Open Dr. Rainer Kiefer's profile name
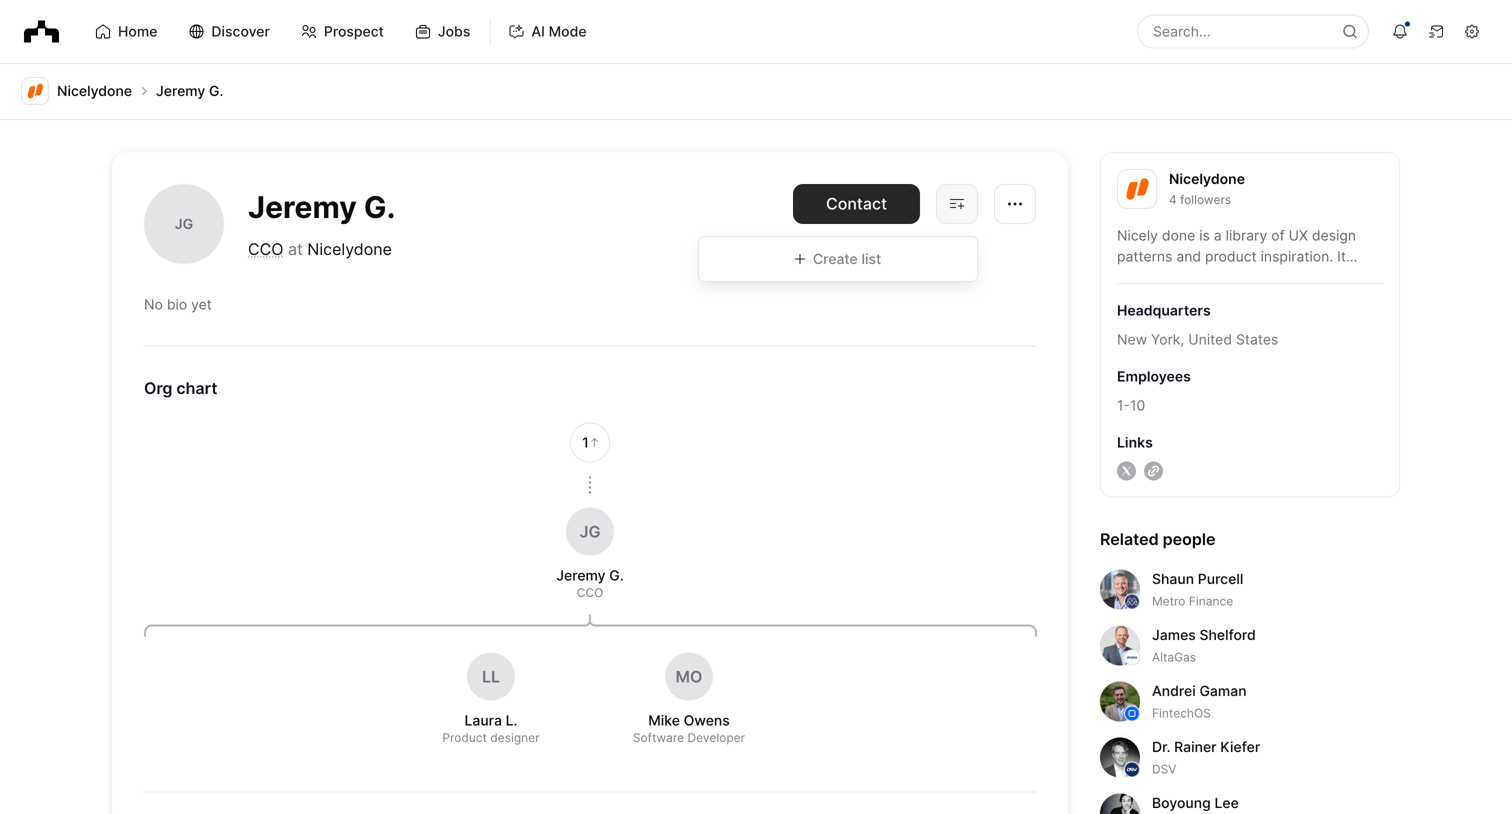The width and height of the screenshot is (1512, 814). 1206,747
